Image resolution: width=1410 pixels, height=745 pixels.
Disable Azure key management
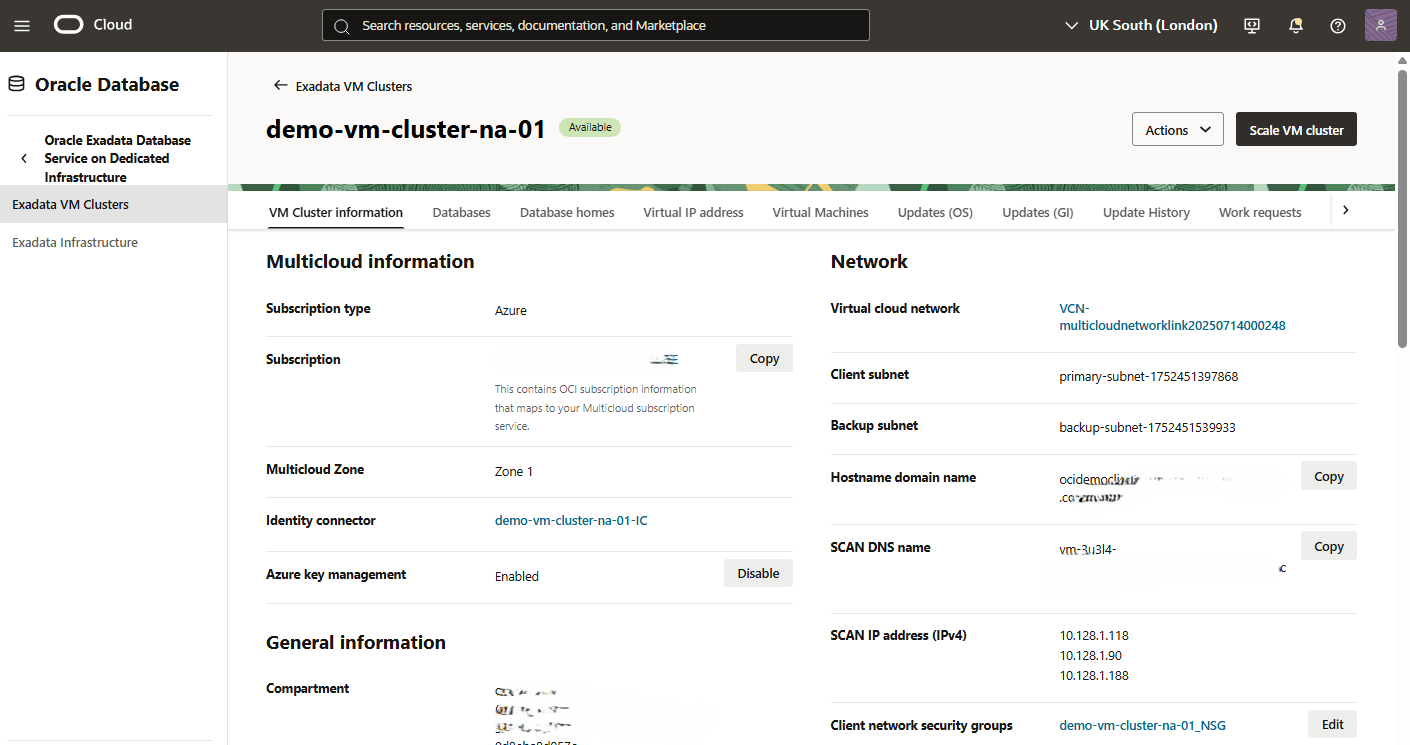pyautogui.click(x=758, y=573)
